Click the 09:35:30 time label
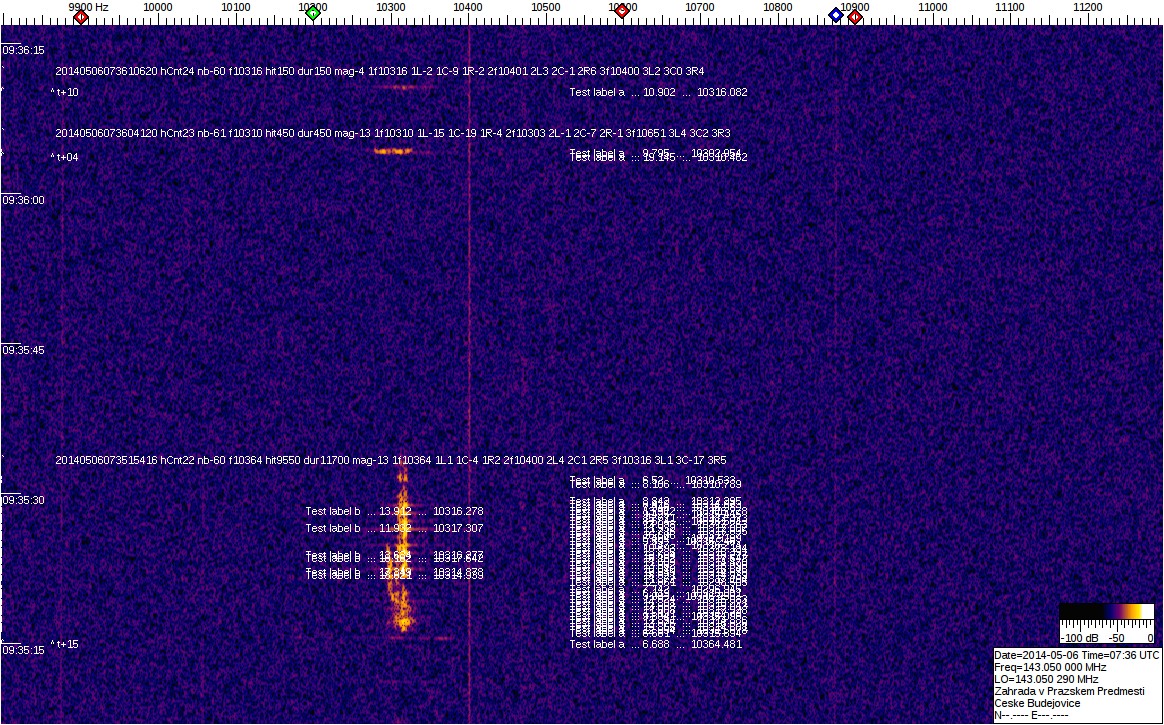Image resolution: width=1164 pixels, height=725 pixels. tap(23, 500)
